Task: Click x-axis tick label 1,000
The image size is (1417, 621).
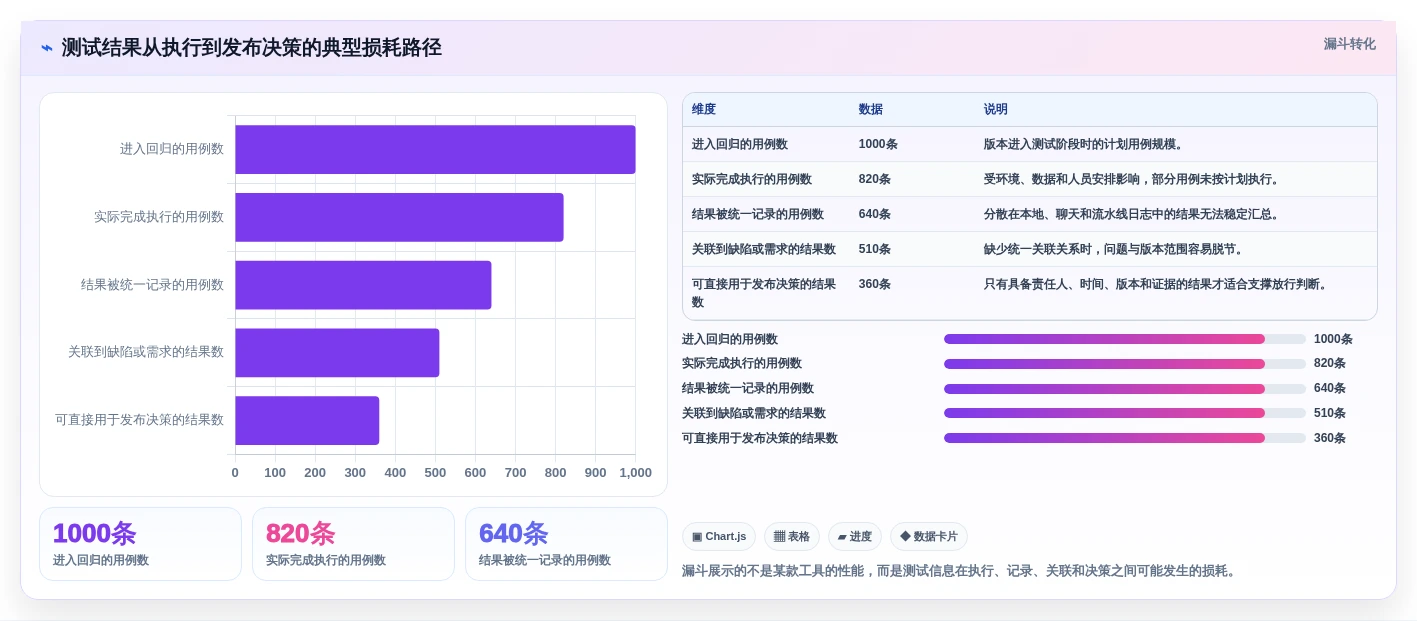Action: pyautogui.click(x=635, y=473)
